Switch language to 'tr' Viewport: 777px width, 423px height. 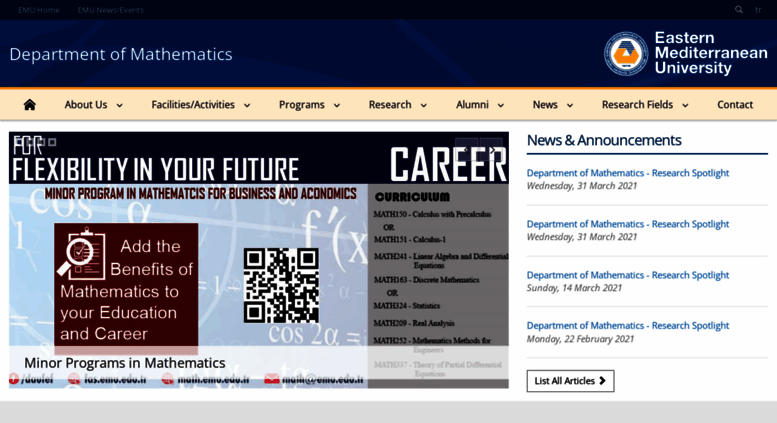[758, 10]
